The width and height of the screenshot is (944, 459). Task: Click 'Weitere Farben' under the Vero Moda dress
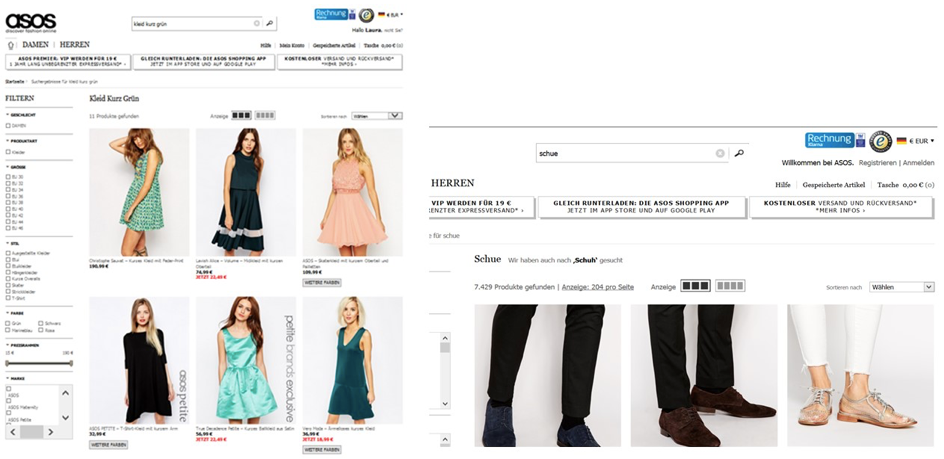coord(322,449)
